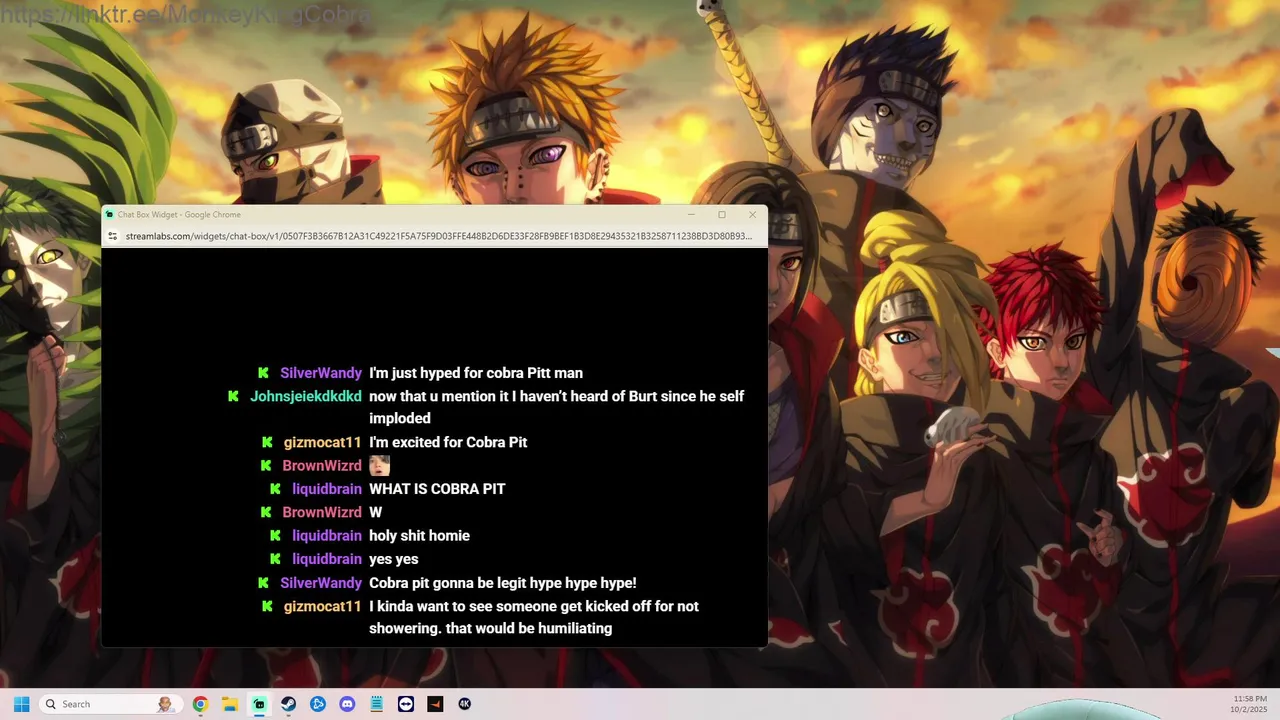1280x720 pixels.
Task: Click the Kick badge on BrownWizrd's emote message
Action: (x=266, y=466)
